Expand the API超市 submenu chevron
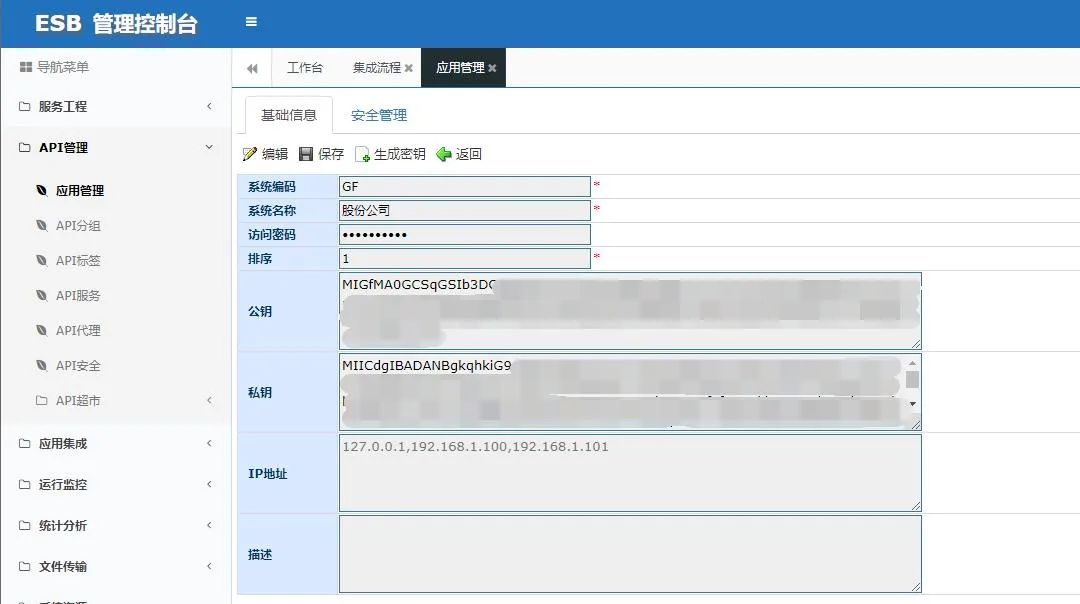This screenshot has width=1080, height=604. 209,400
